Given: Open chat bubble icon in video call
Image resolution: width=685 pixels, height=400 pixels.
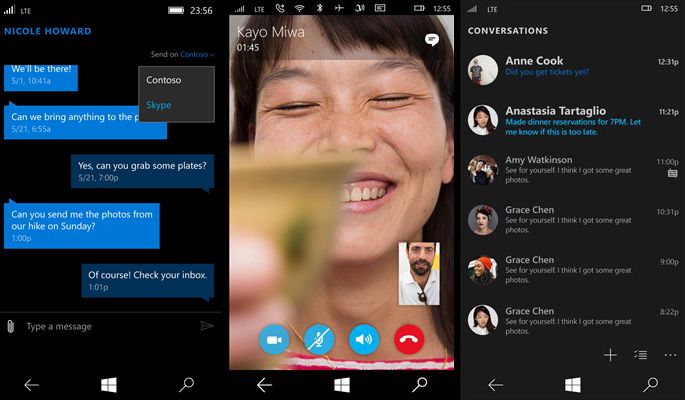Looking at the screenshot, I should [x=432, y=40].
